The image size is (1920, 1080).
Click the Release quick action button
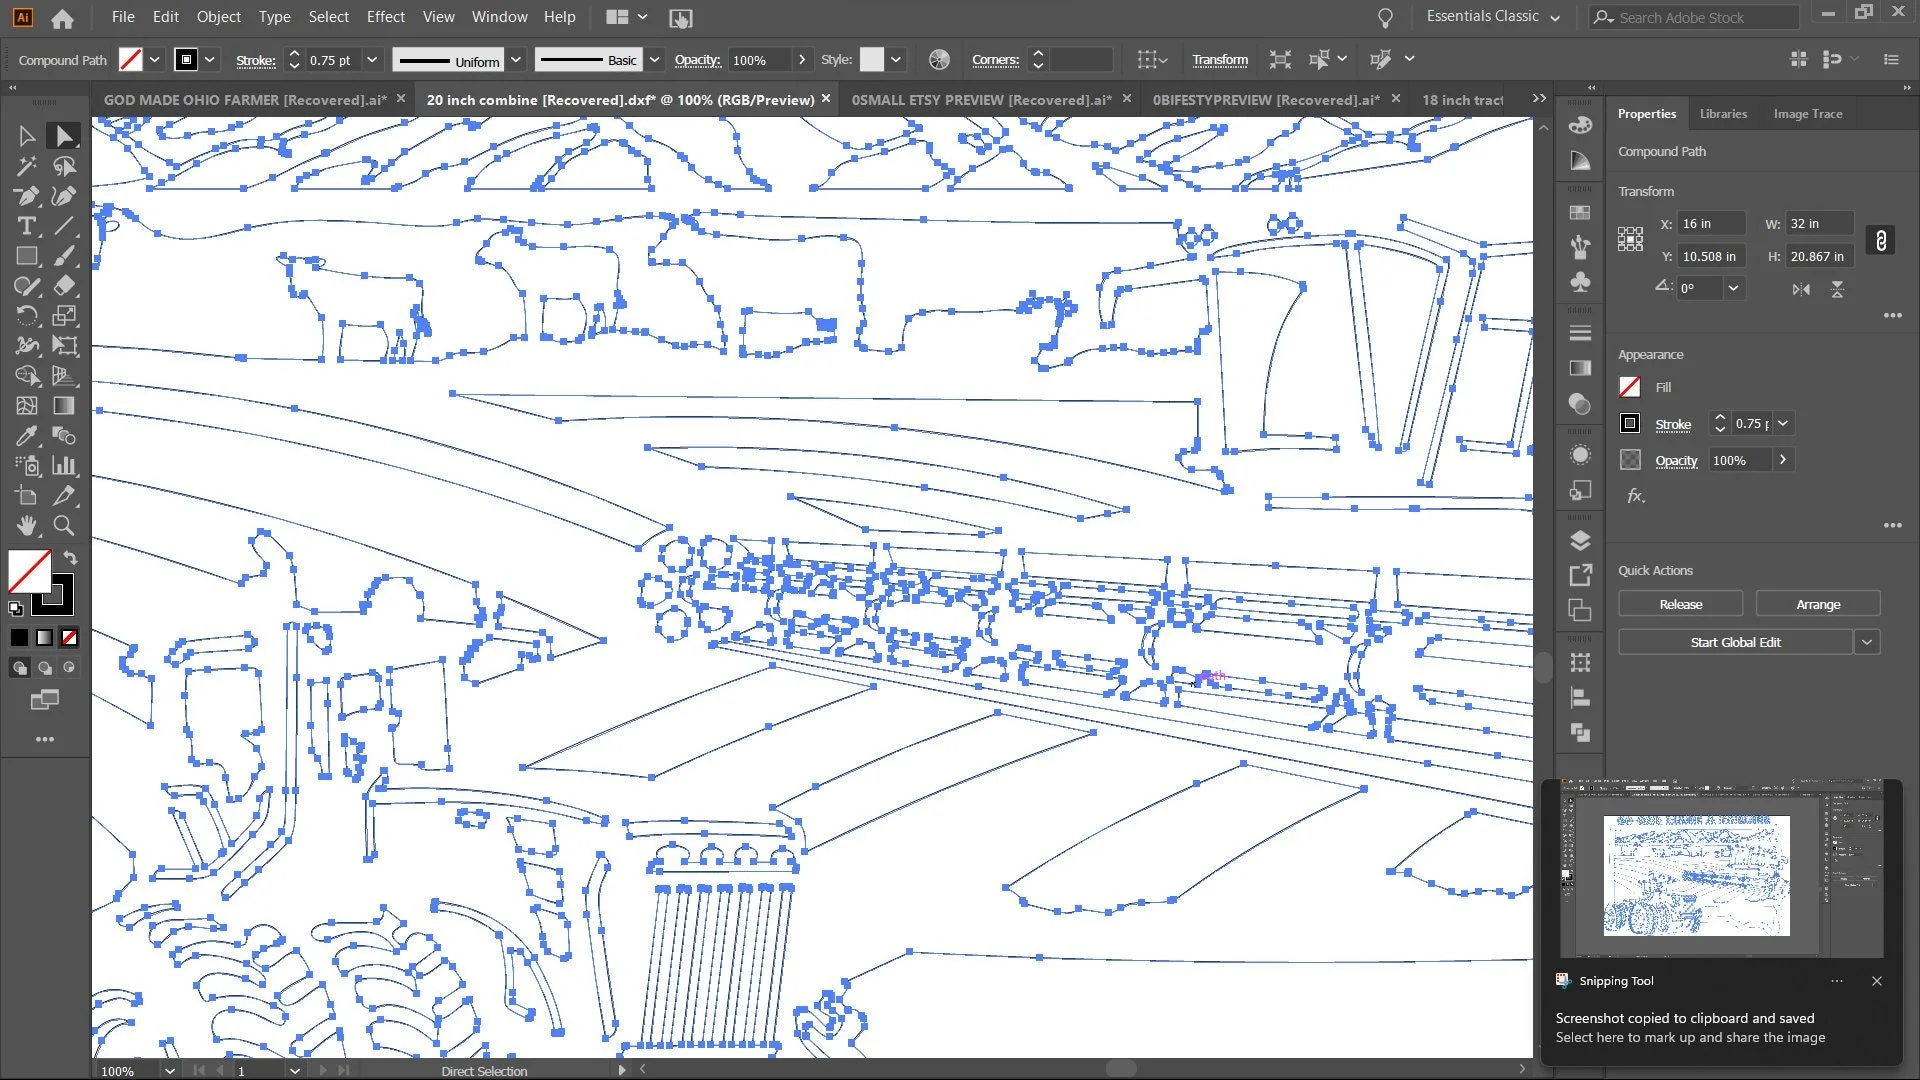(x=1680, y=604)
